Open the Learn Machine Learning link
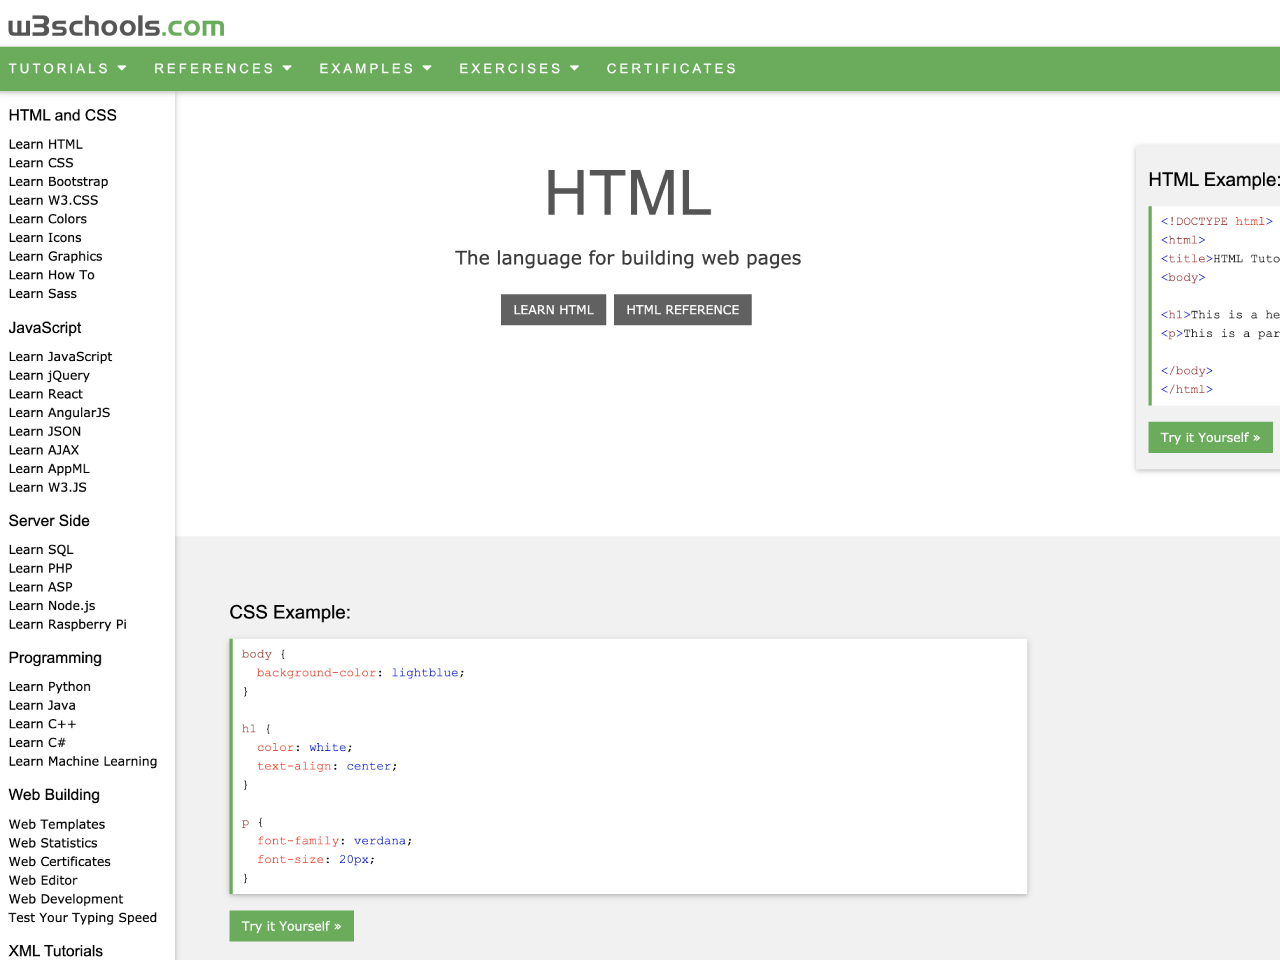 pos(83,762)
